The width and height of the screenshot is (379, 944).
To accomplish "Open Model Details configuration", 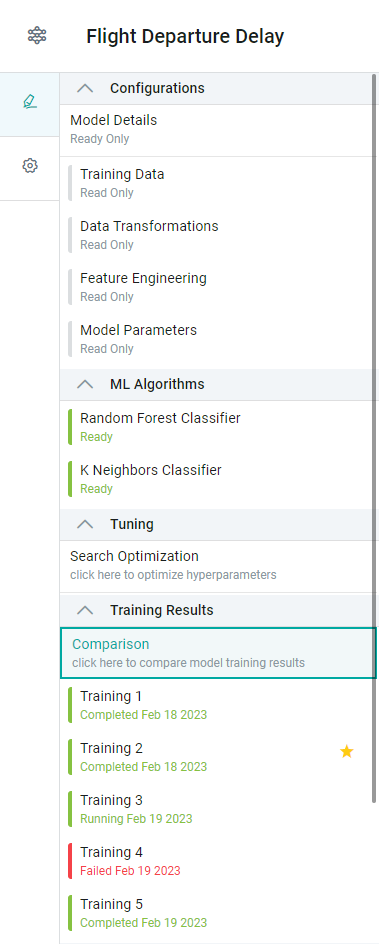I will (217, 130).
